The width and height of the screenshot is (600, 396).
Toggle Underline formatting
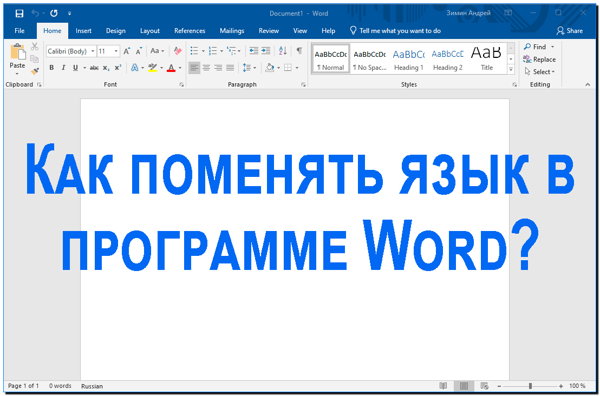point(75,68)
